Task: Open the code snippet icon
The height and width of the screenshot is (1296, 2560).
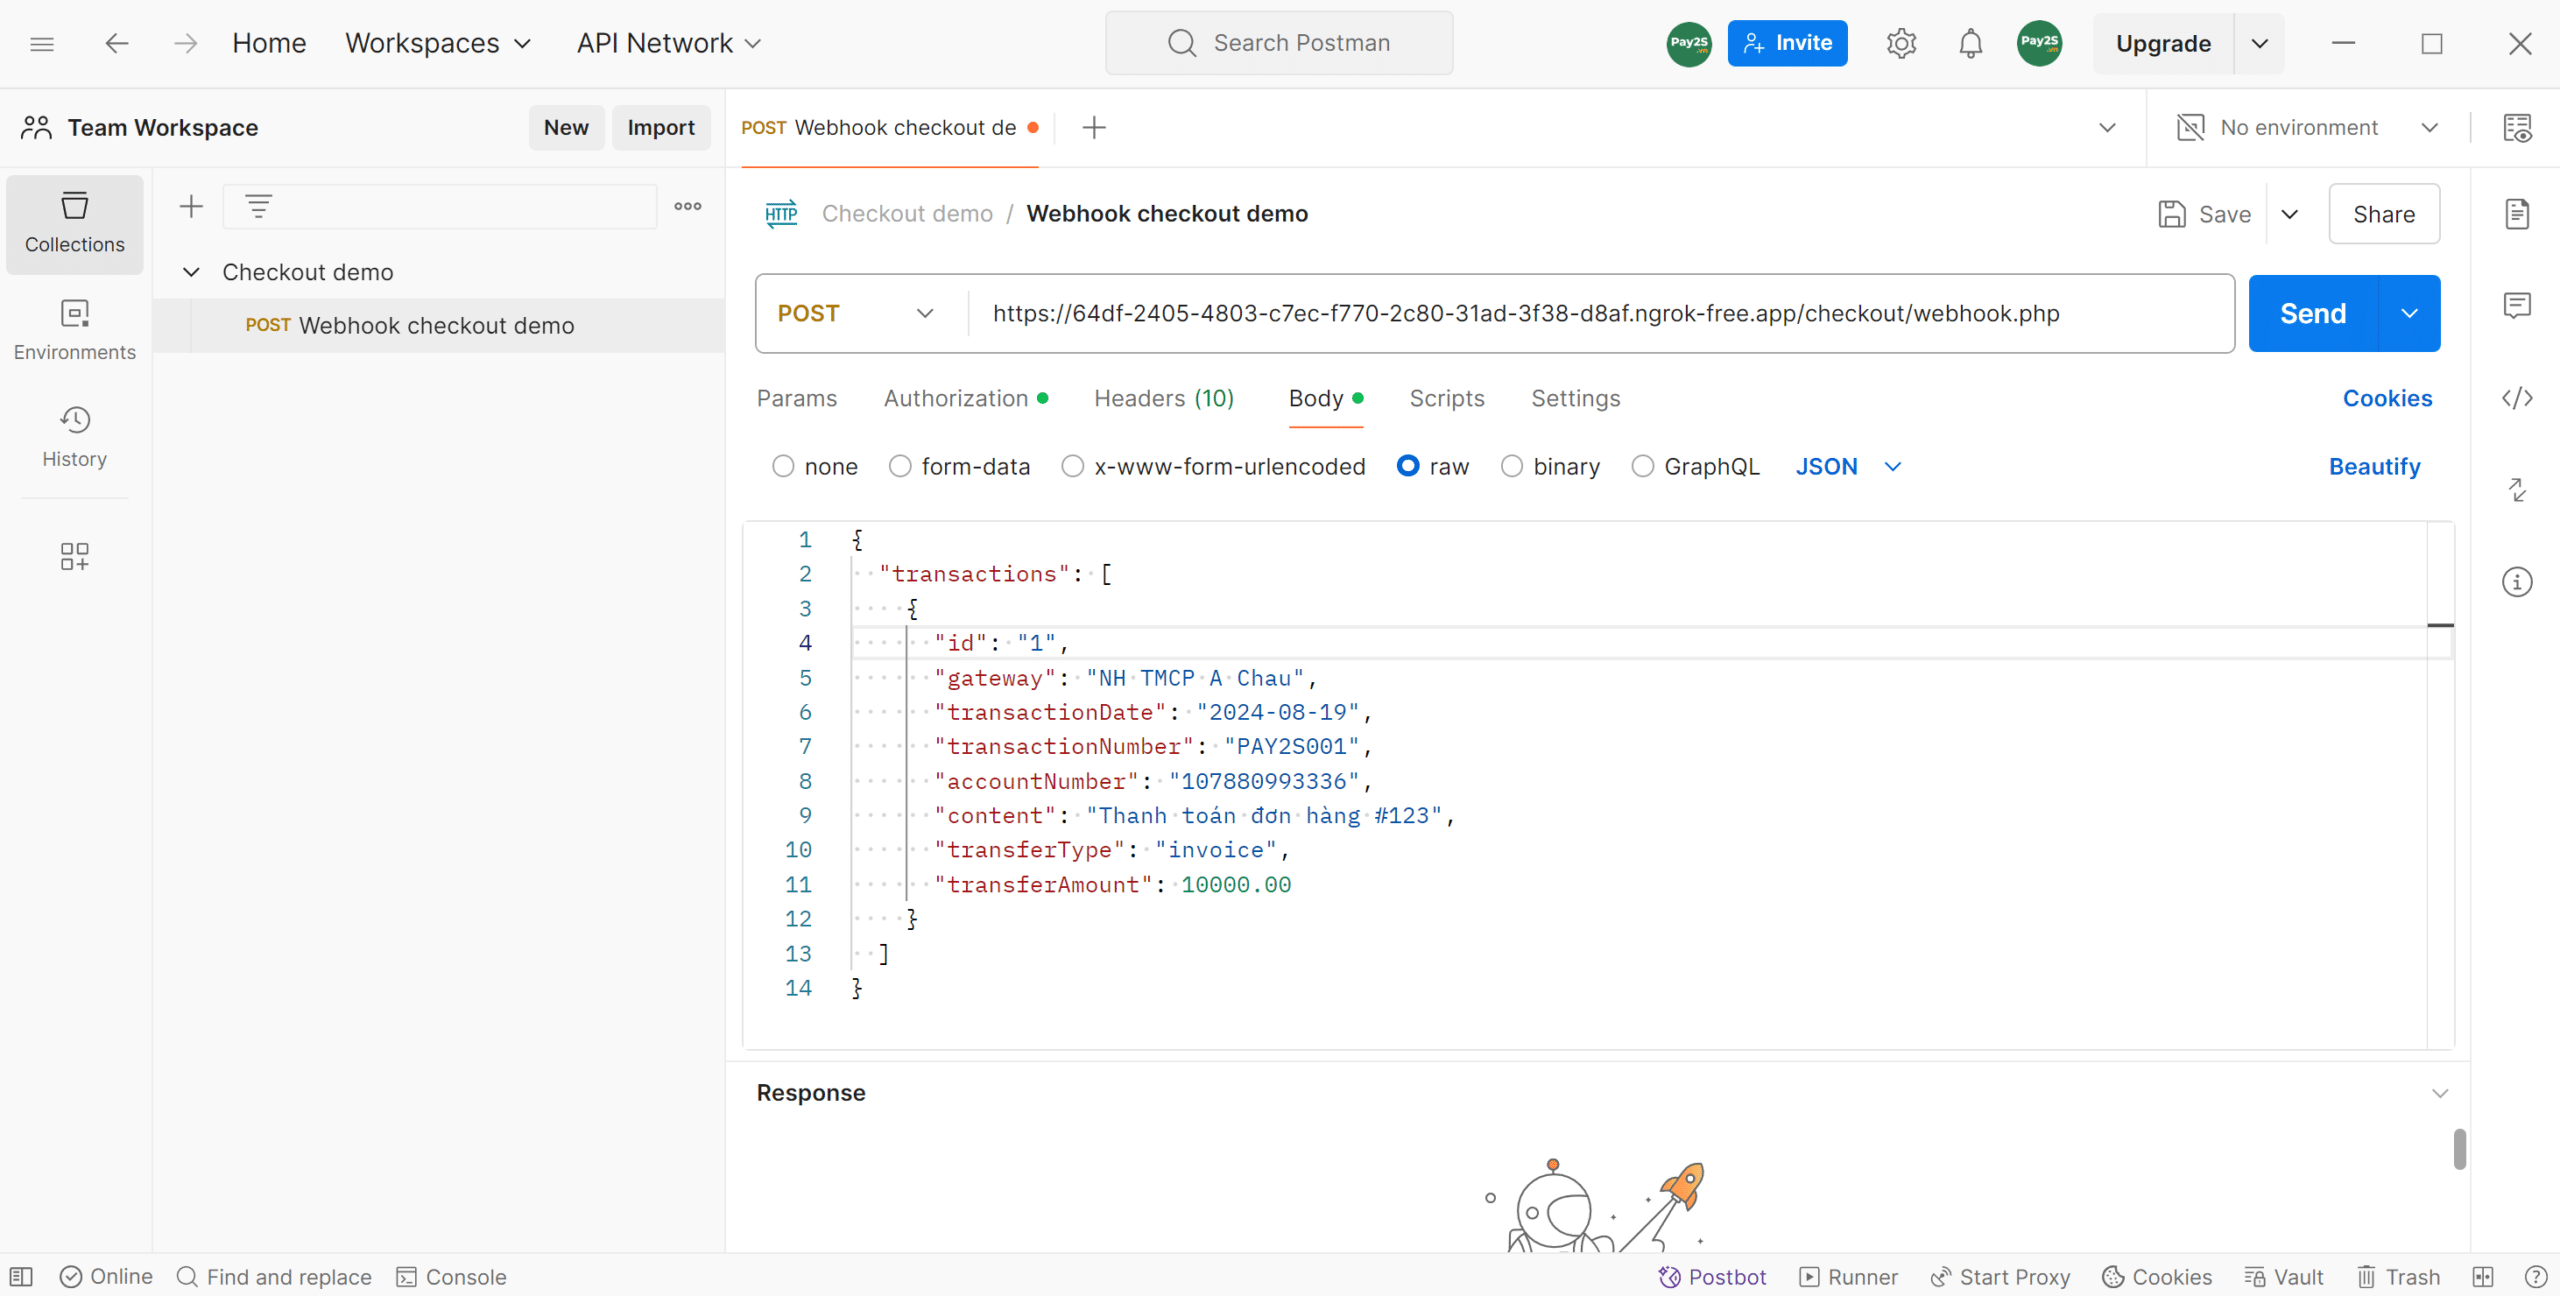Action: coord(2517,398)
